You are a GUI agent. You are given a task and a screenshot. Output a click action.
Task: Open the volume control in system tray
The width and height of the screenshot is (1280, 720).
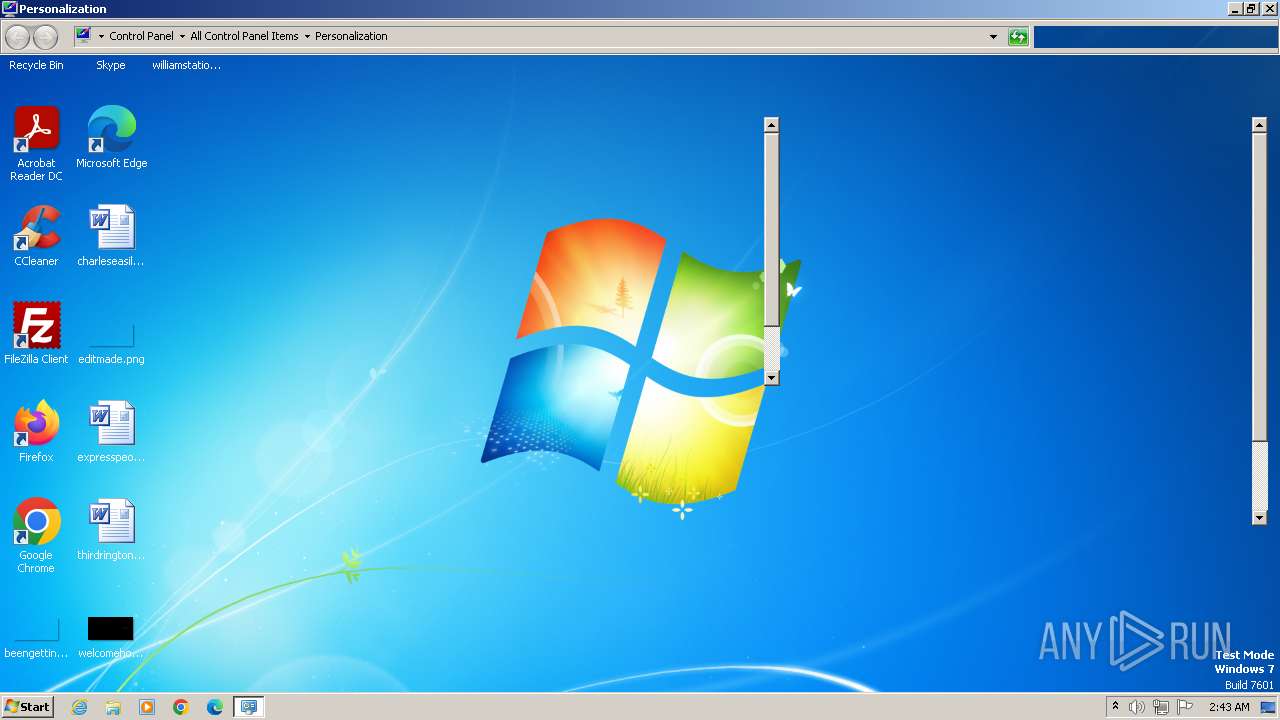(x=1136, y=707)
